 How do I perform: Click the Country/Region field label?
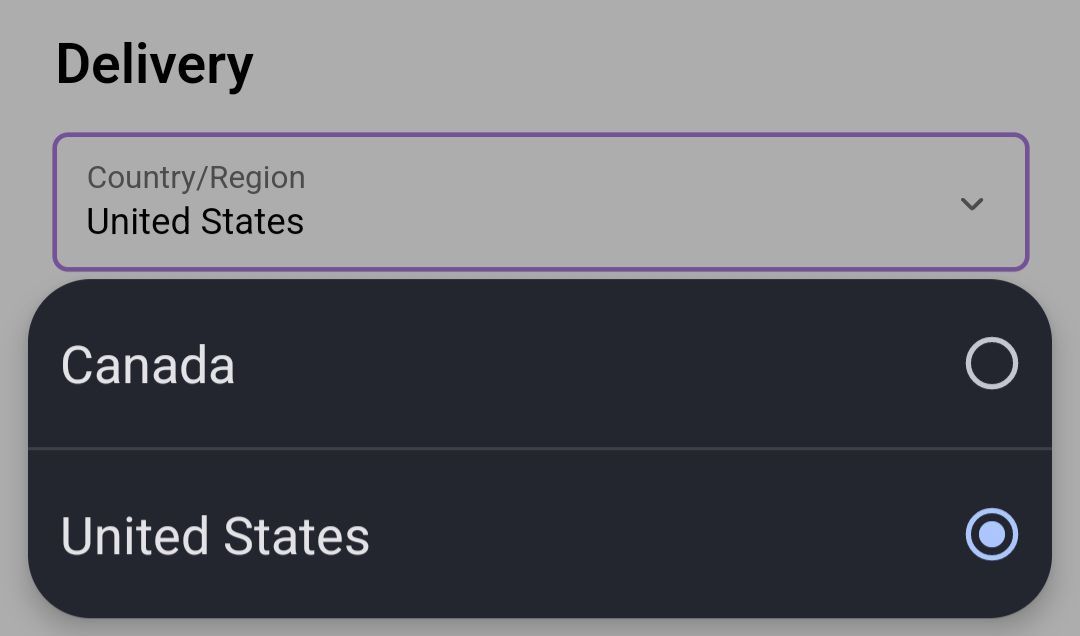pyautogui.click(x=196, y=177)
